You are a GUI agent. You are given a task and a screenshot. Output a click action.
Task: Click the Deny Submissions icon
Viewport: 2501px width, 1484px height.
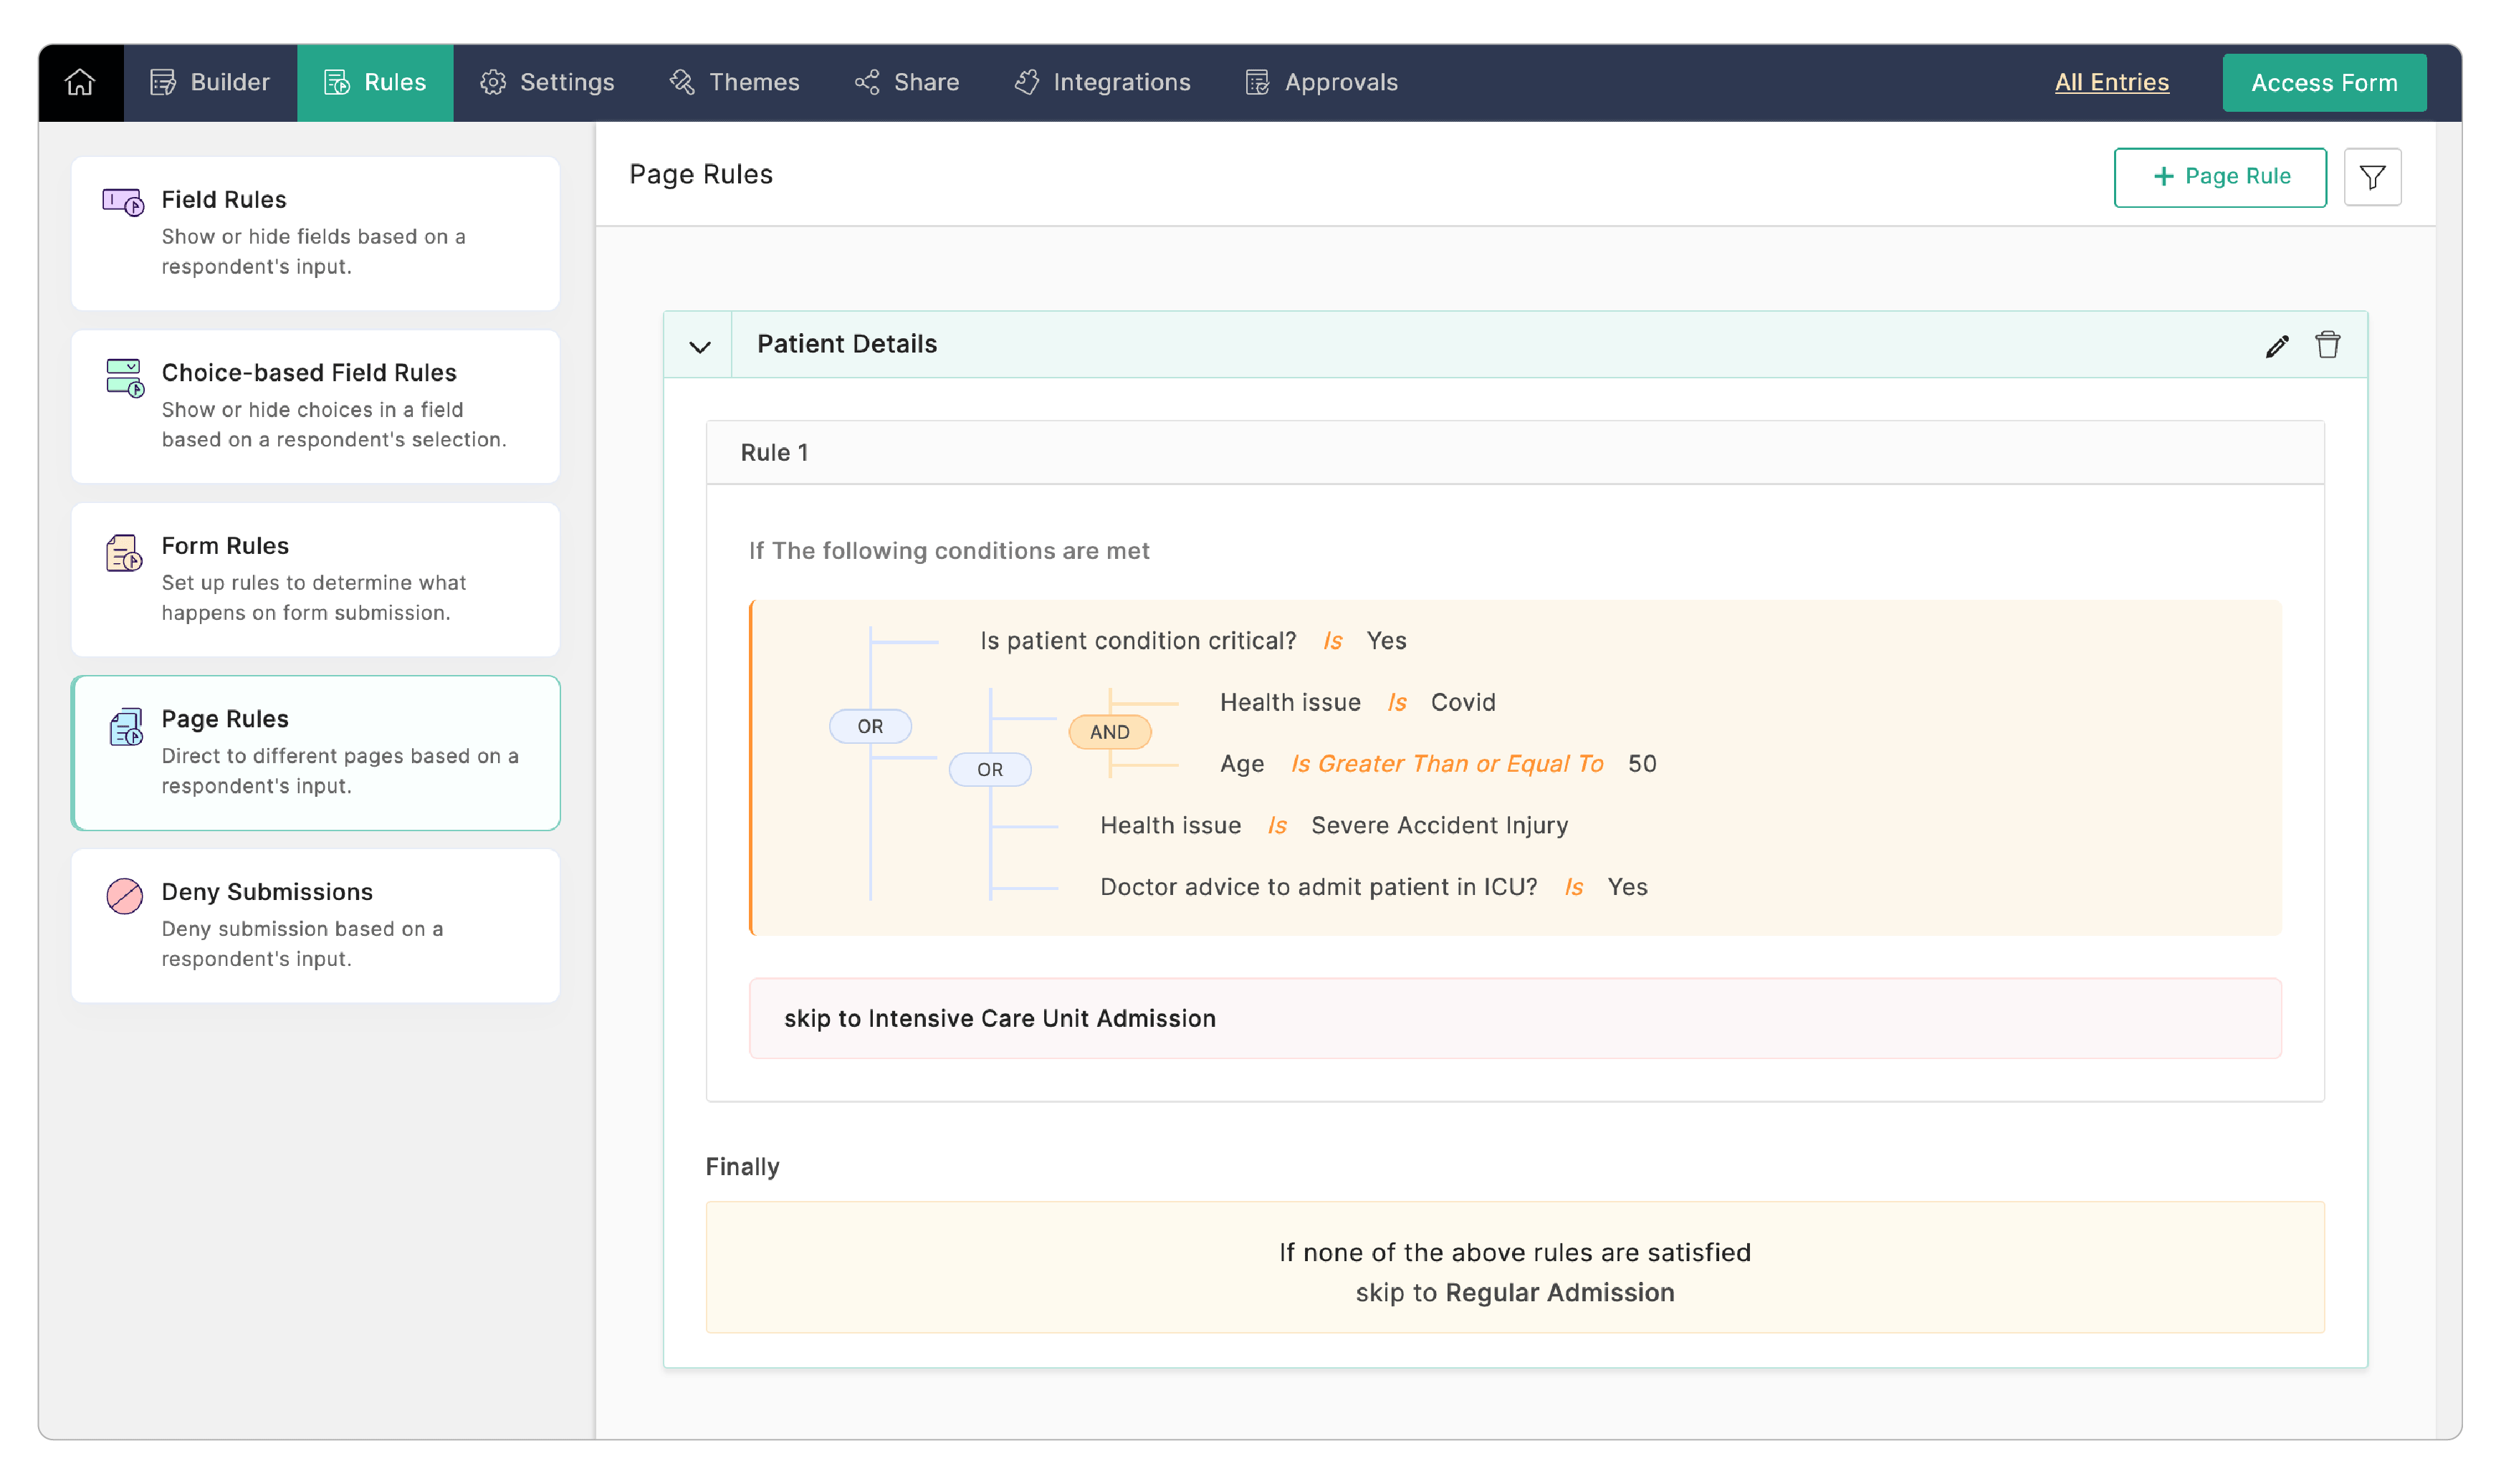(124, 895)
